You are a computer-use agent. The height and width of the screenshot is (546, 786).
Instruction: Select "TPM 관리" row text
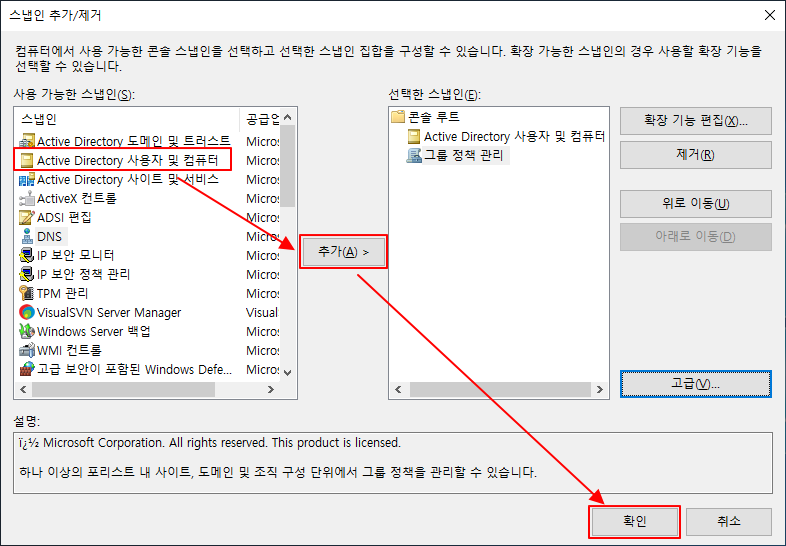point(63,293)
